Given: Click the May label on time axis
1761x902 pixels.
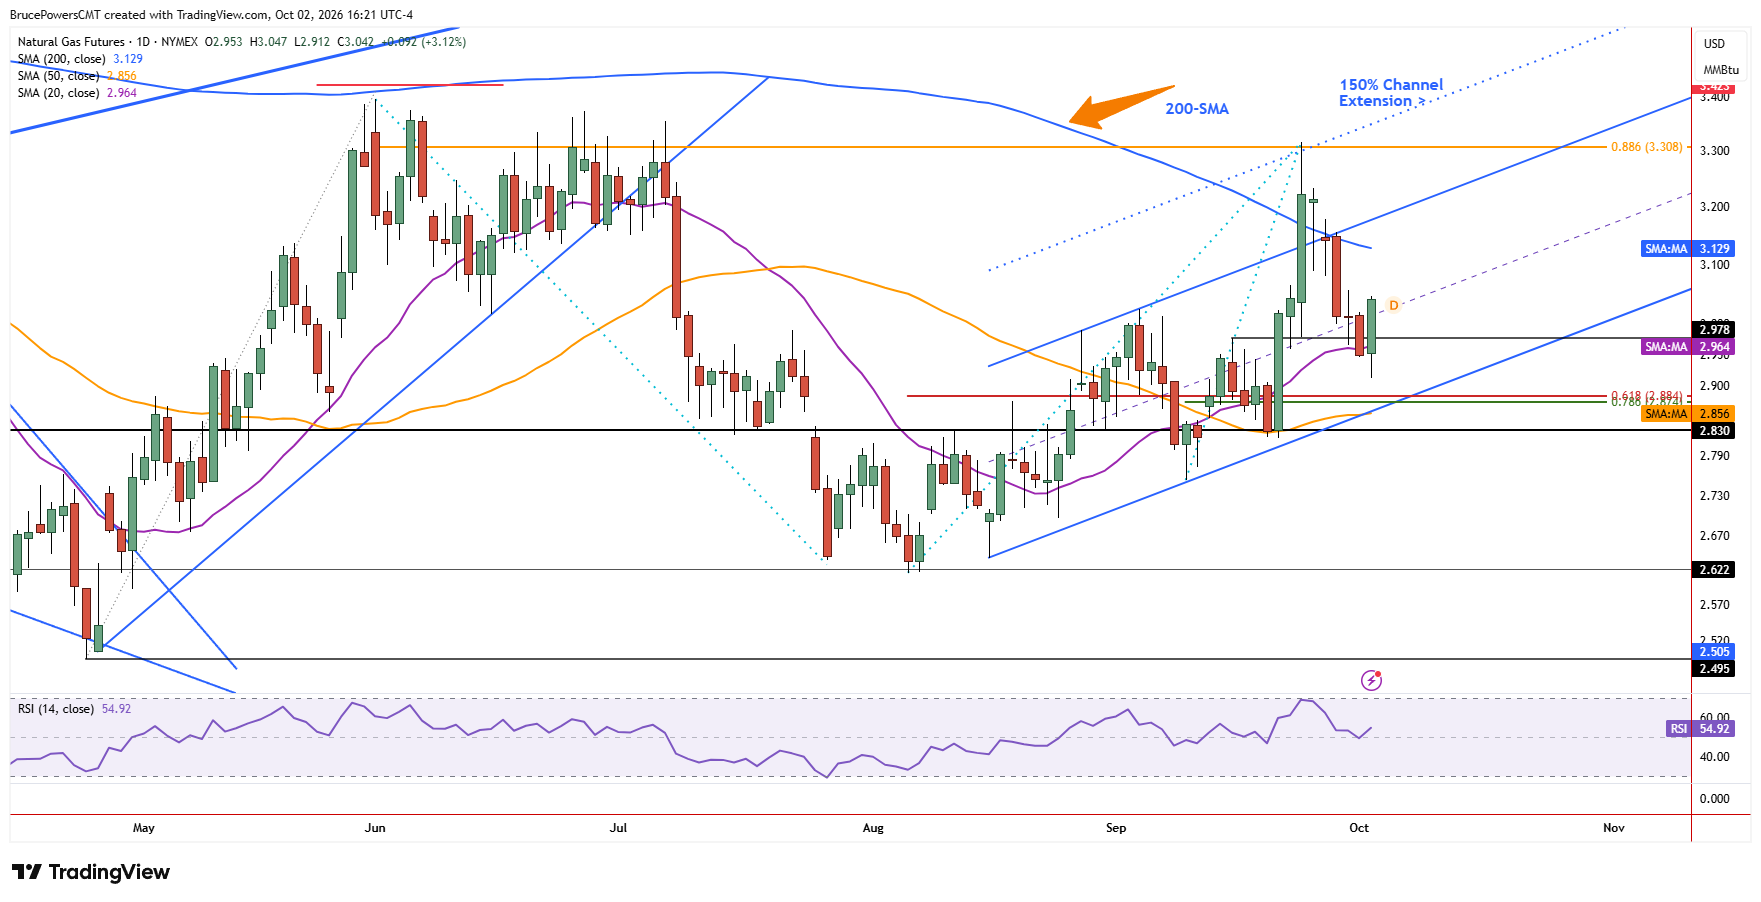Looking at the screenshot, I should click(x=144, y=828).
